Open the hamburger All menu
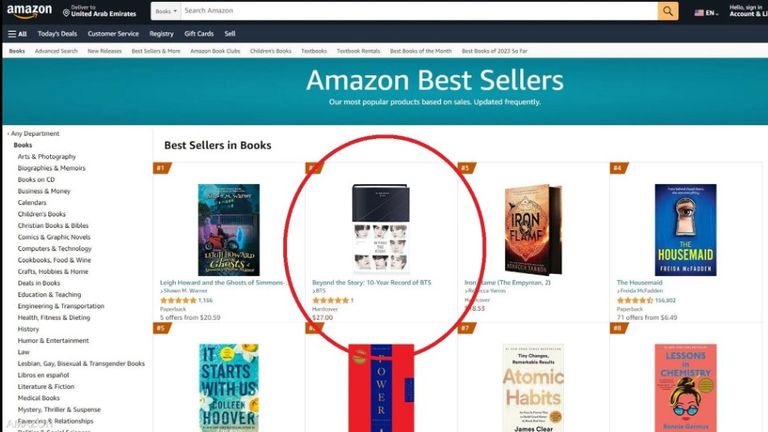Image resolution: width=768 pixels, height=432 pixels. [17, 34]
